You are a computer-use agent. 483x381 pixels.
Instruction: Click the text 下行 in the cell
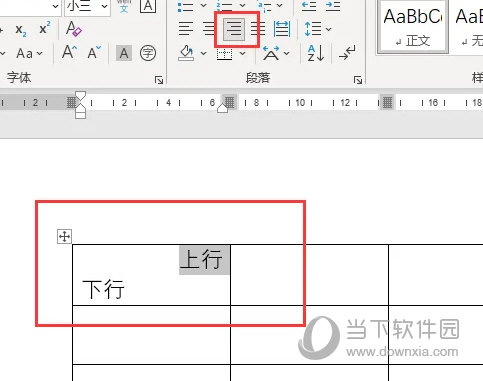[103, 289]
